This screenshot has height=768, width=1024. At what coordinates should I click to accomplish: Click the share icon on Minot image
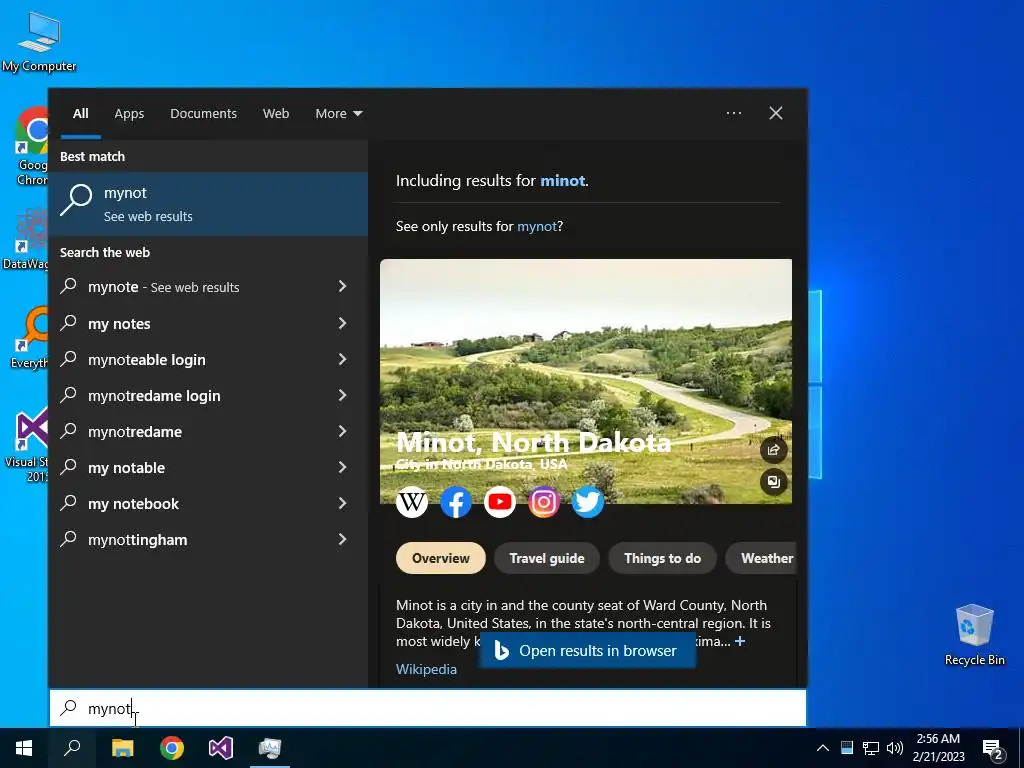click(774, 449)
